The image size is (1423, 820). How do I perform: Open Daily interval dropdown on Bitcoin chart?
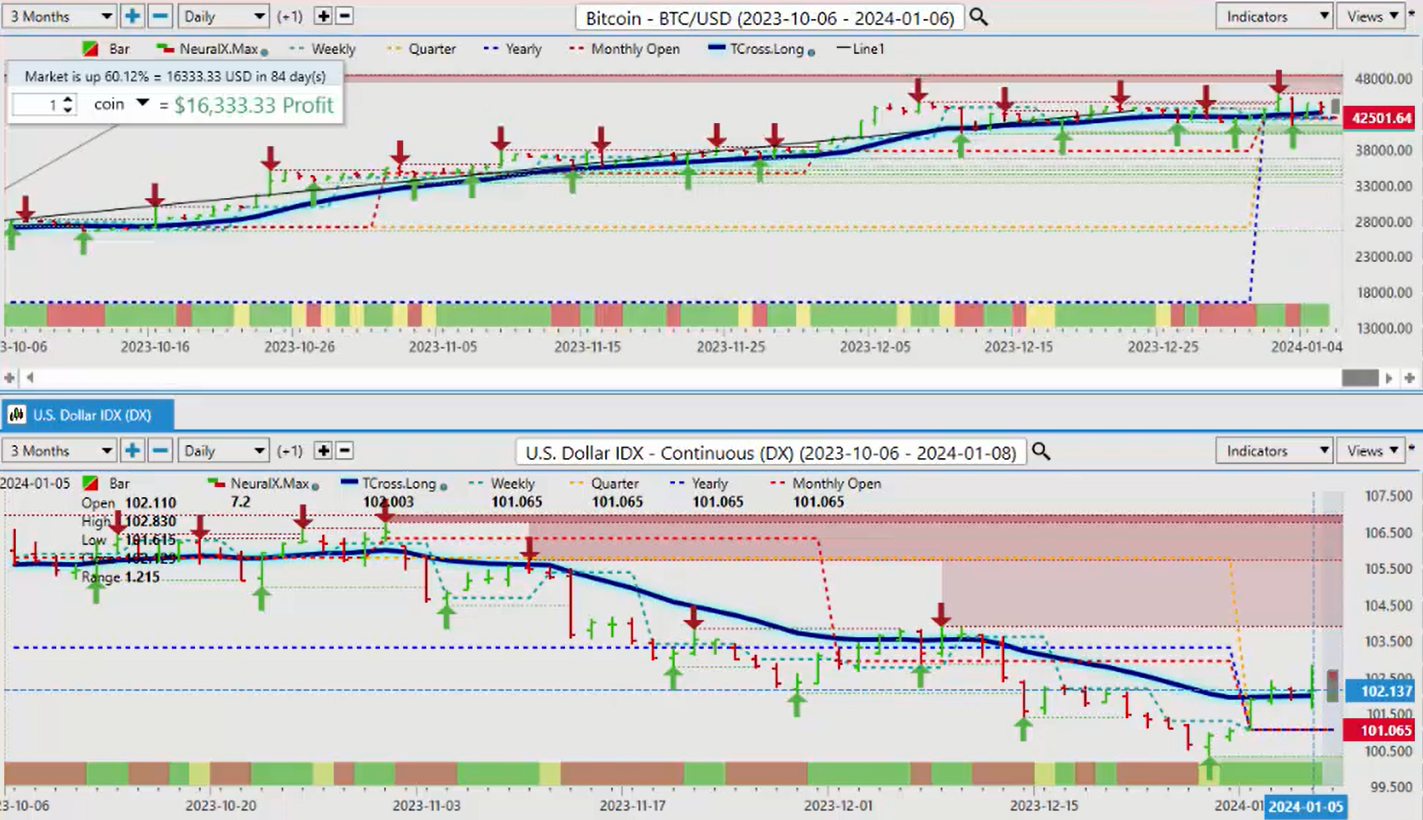224,16
